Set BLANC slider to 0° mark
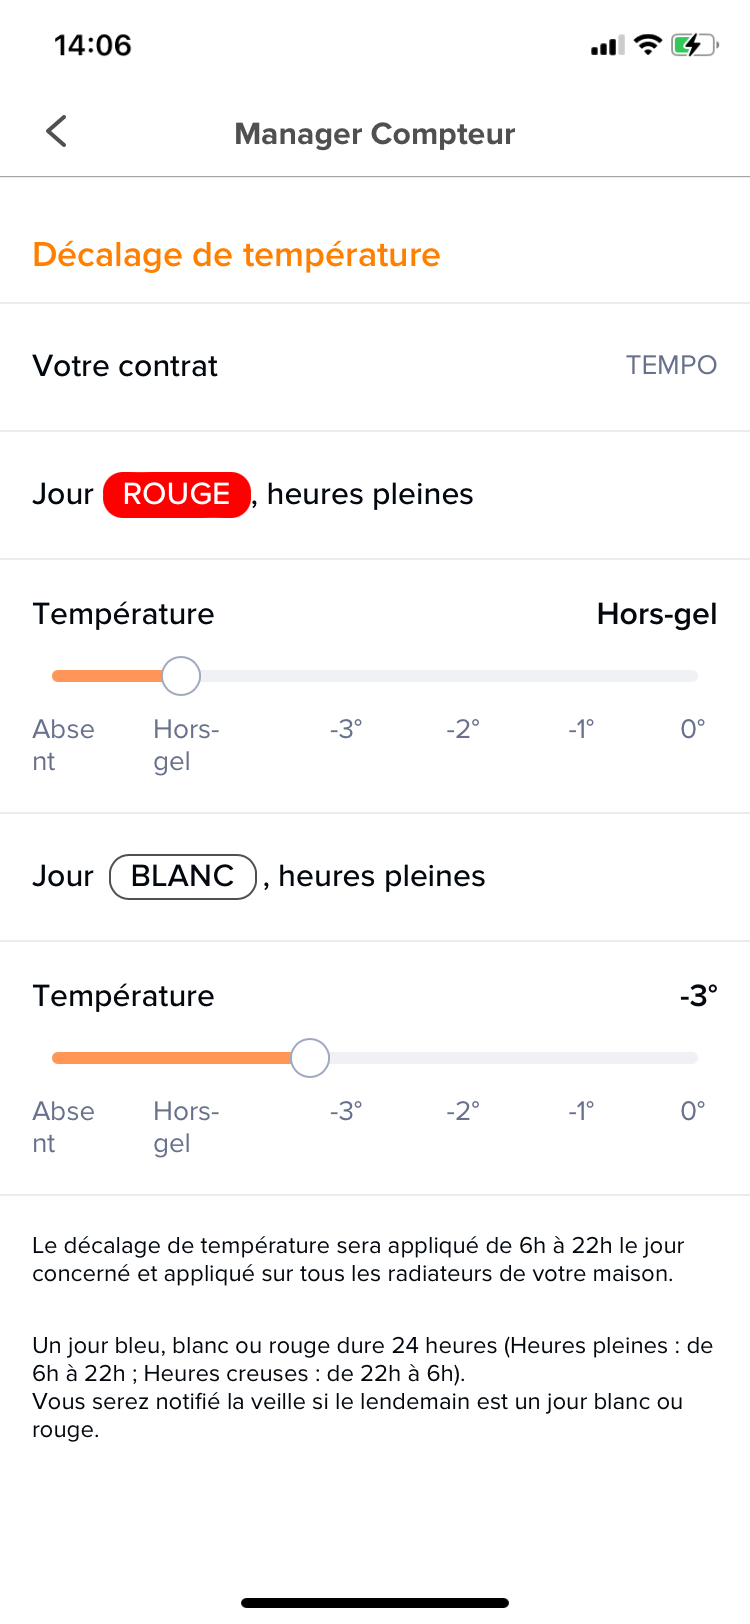 696,1058
